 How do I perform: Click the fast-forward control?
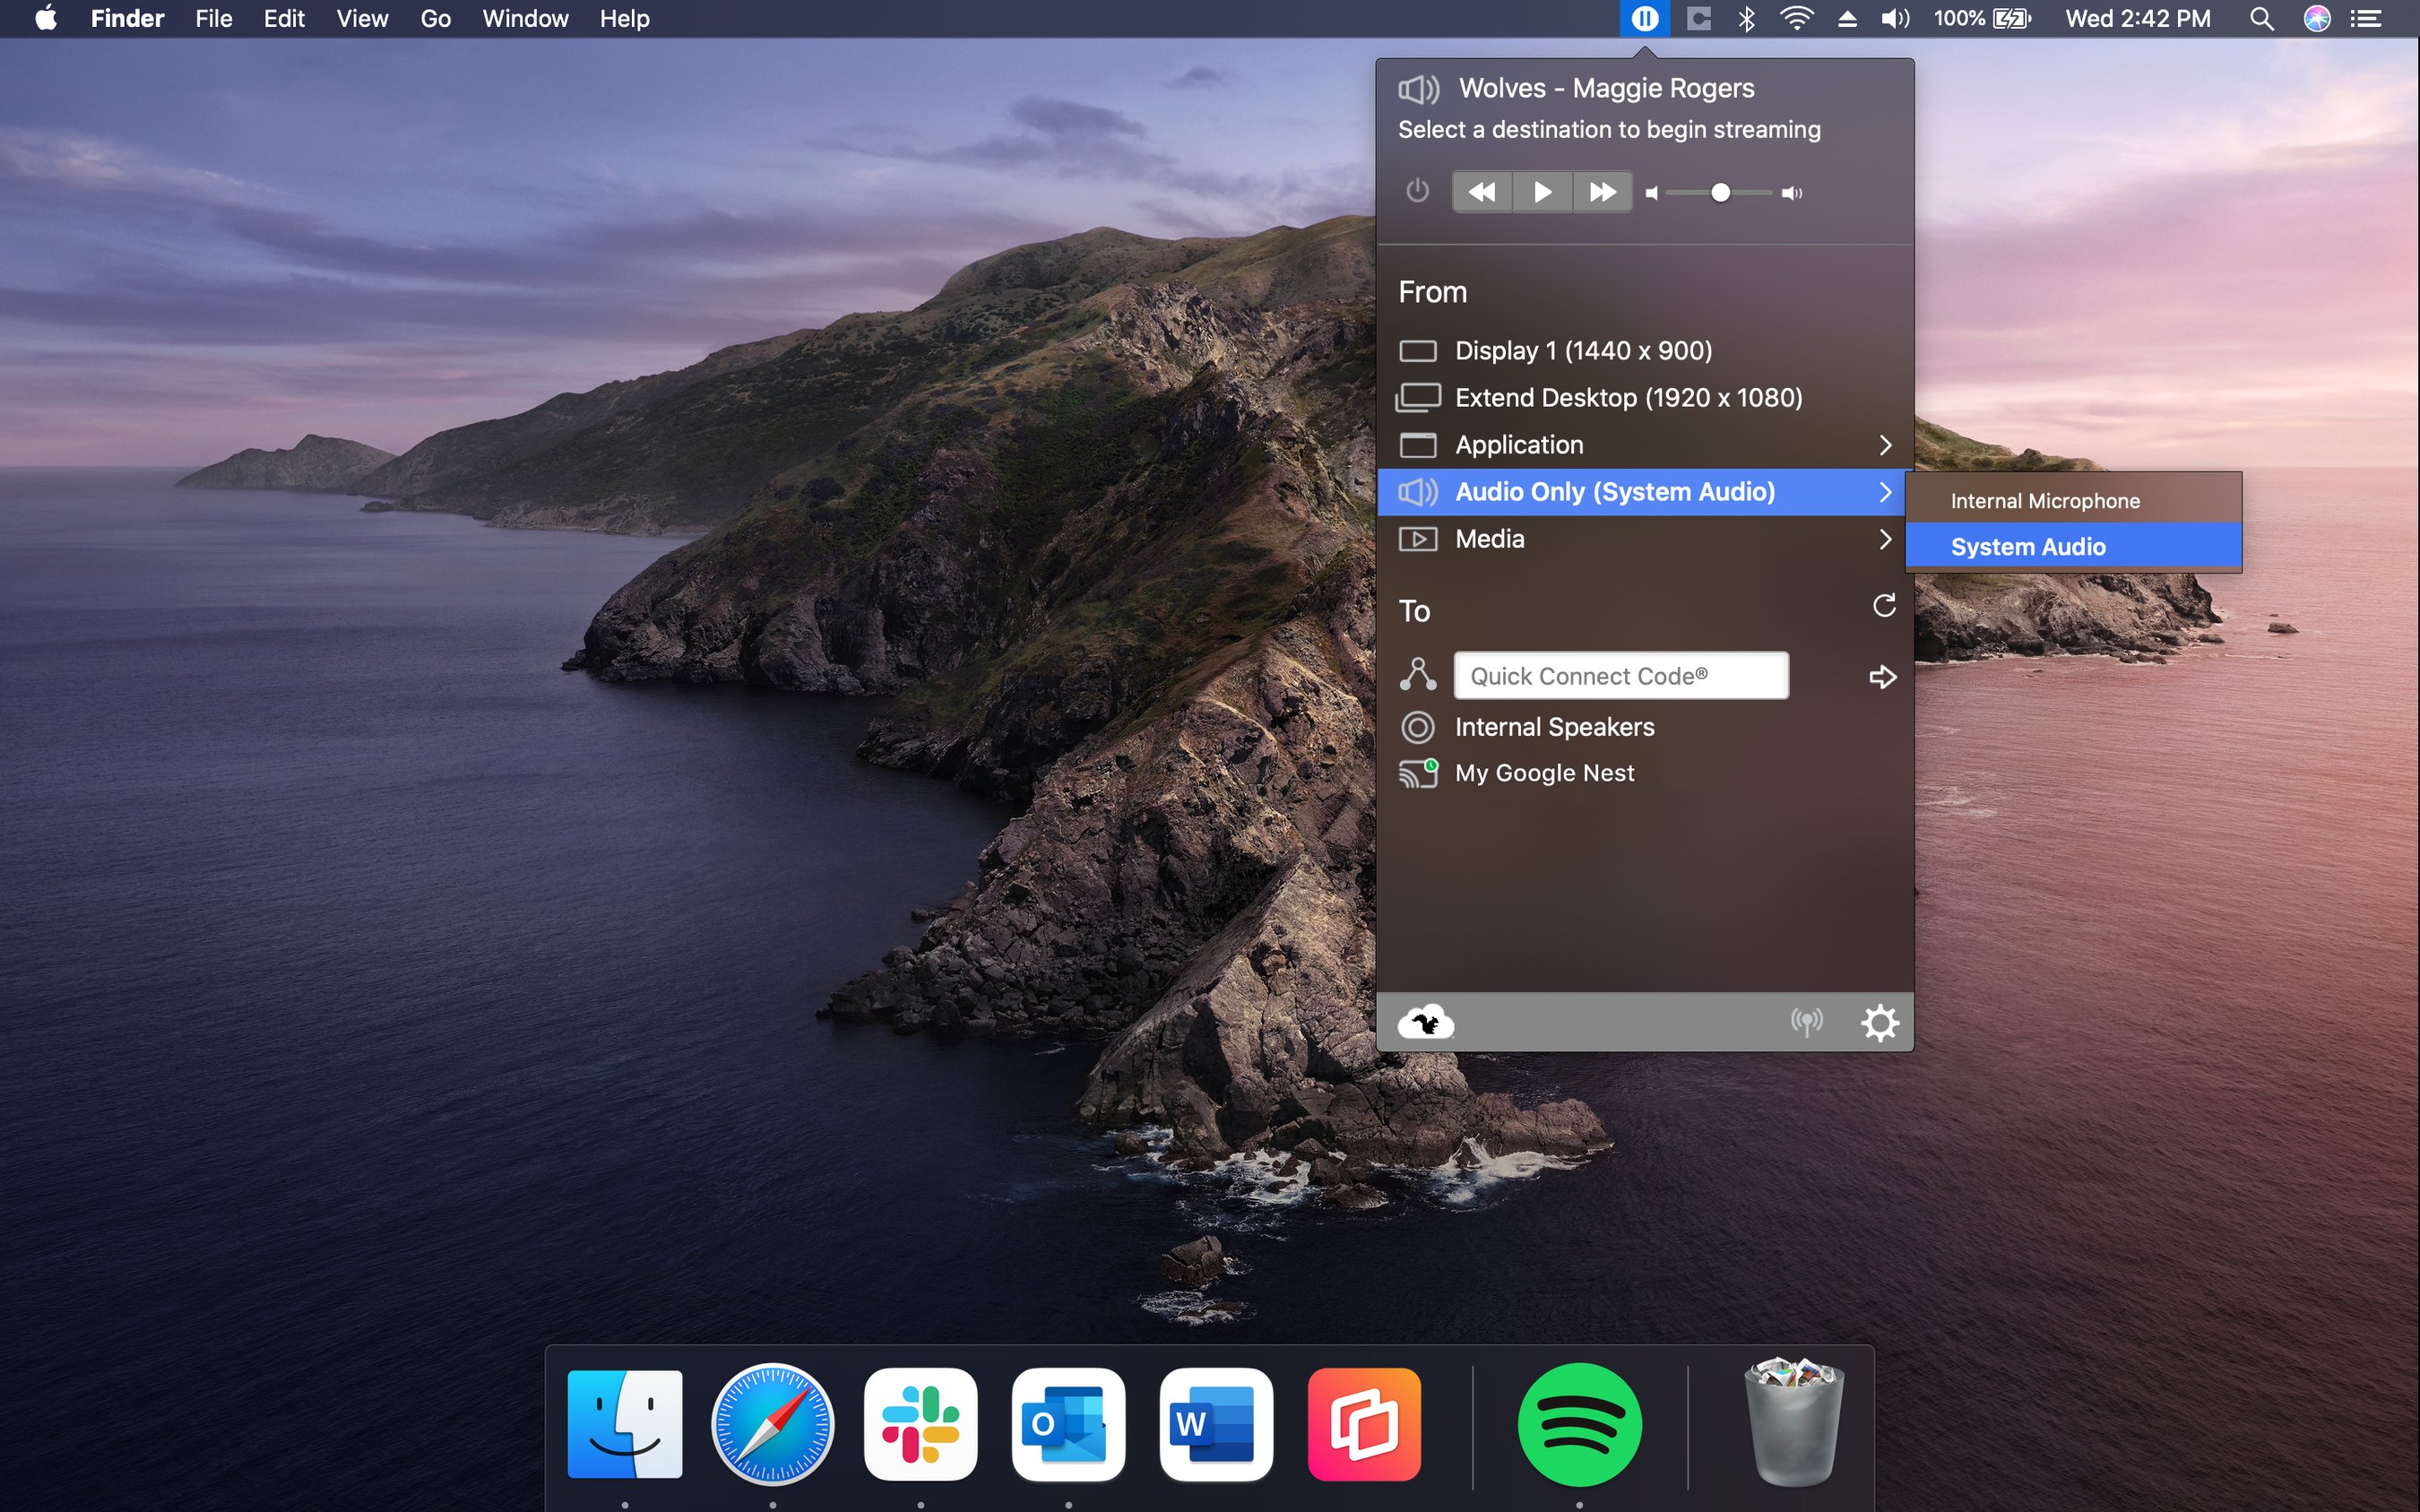tap(1601, 192)
